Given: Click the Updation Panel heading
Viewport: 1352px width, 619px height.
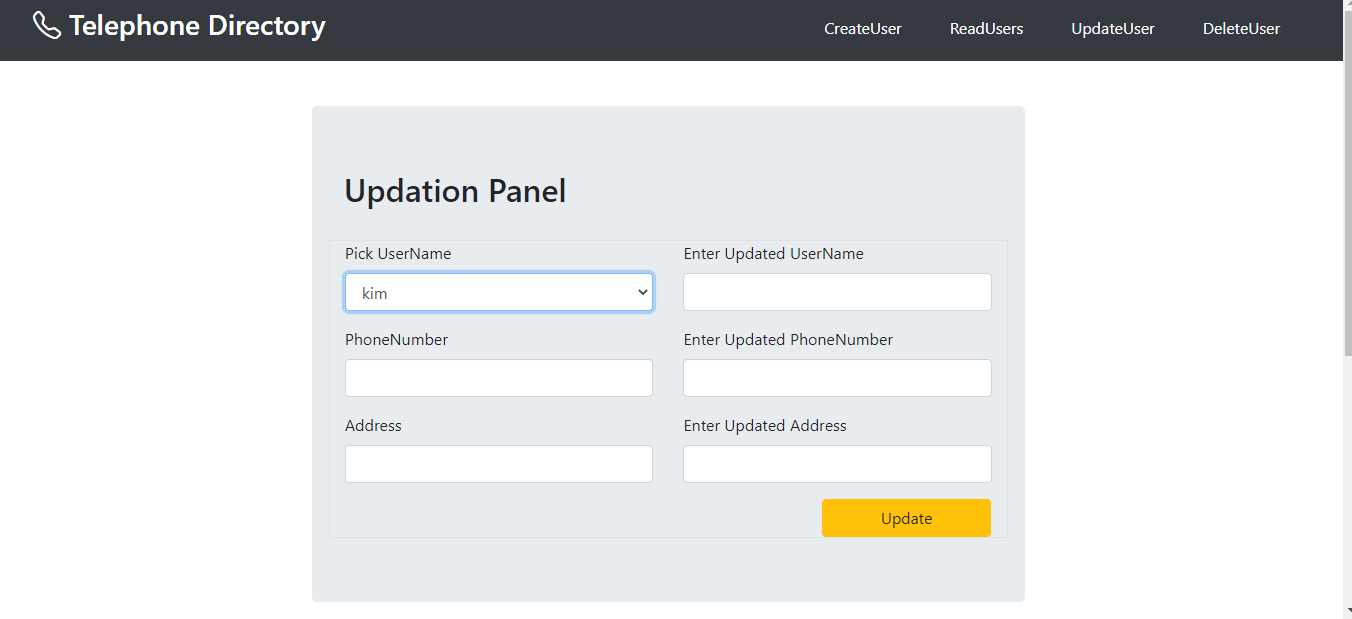Looking at the screenshot, I should 455,191.
